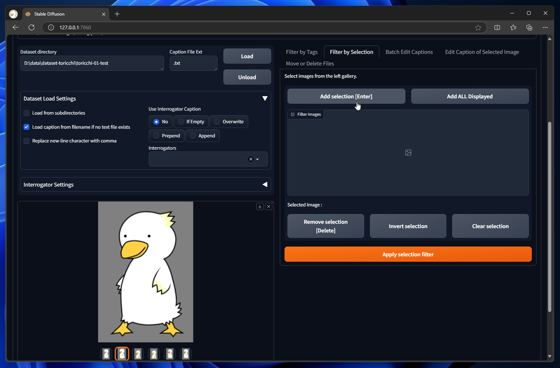This screenshot has height=368, width=560.
Task: Click the 'Use Interrogator Caption' label
Action: coord(175,109)
